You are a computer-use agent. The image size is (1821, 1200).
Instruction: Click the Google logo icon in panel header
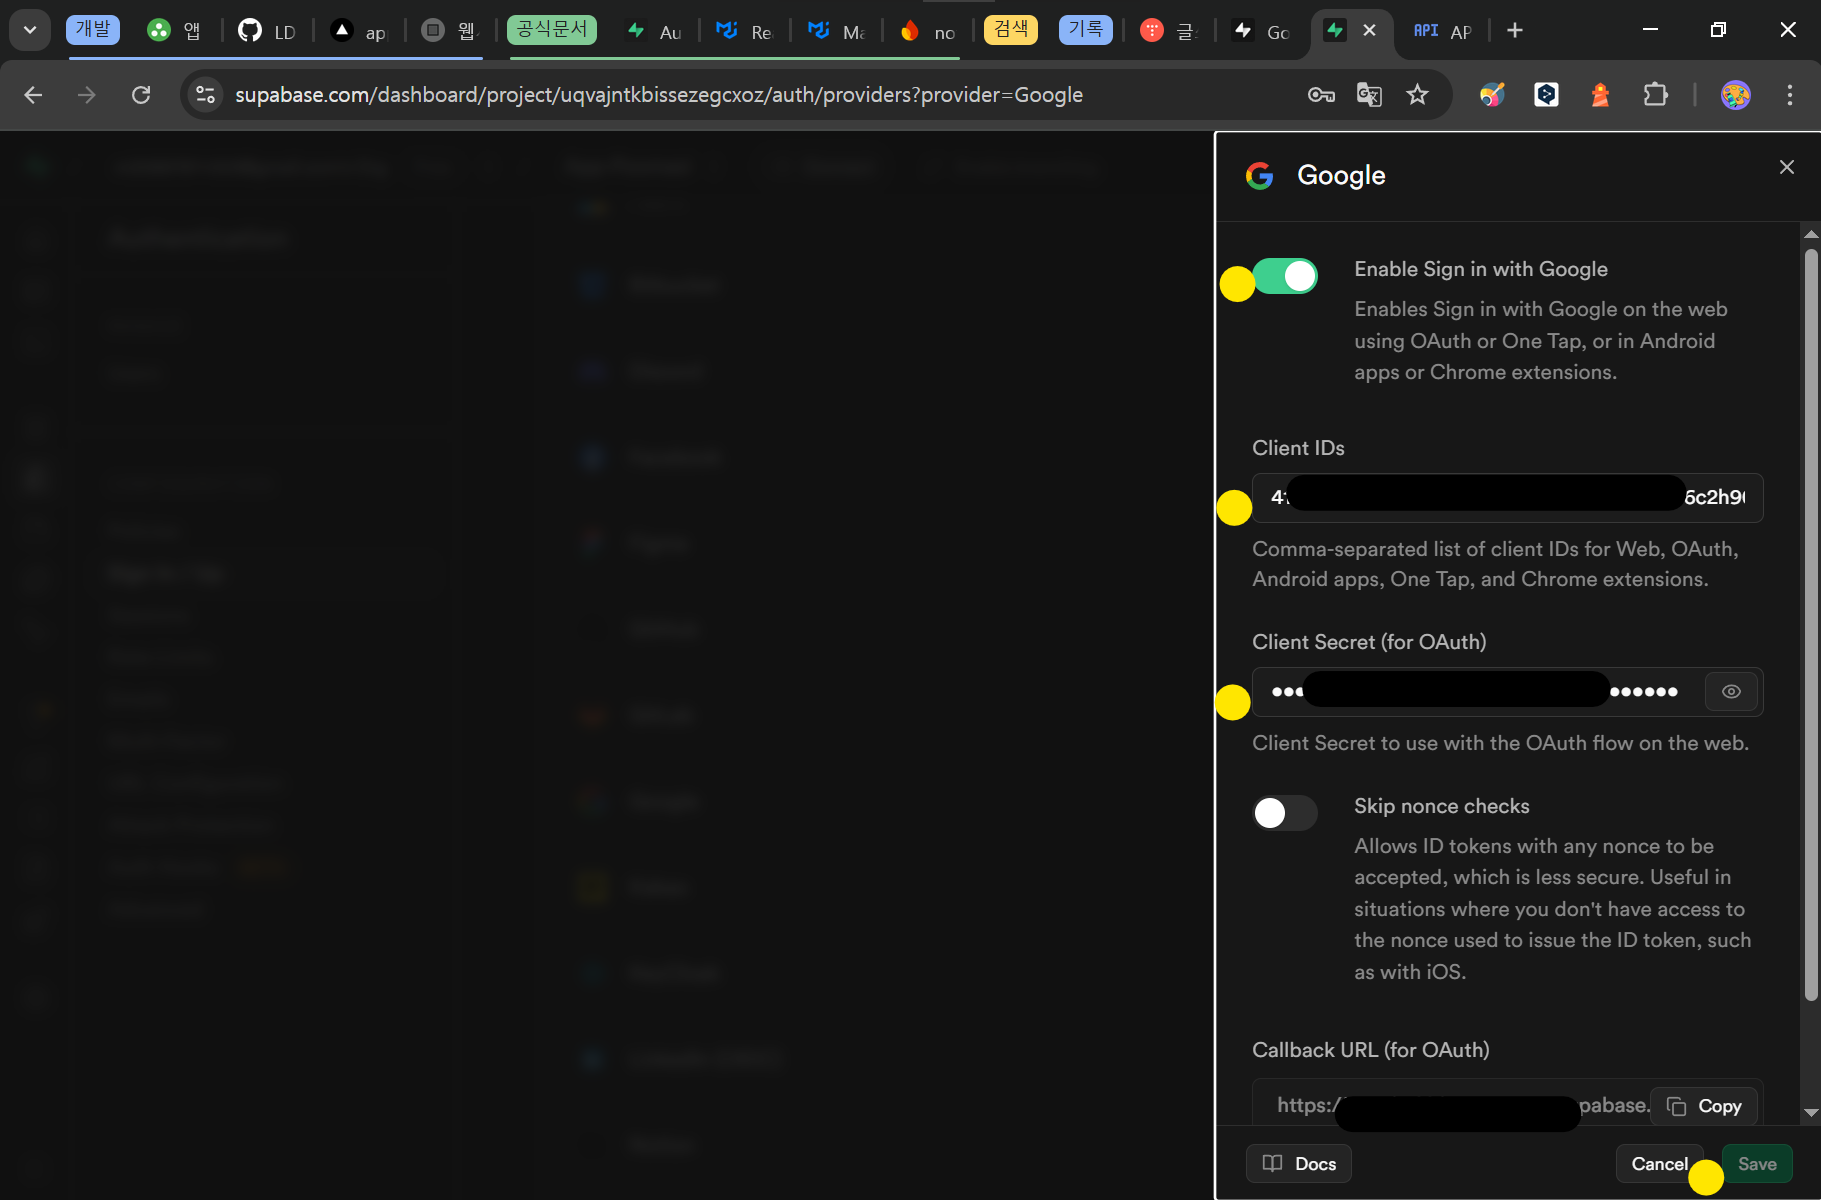click(x=1260, y=176)
